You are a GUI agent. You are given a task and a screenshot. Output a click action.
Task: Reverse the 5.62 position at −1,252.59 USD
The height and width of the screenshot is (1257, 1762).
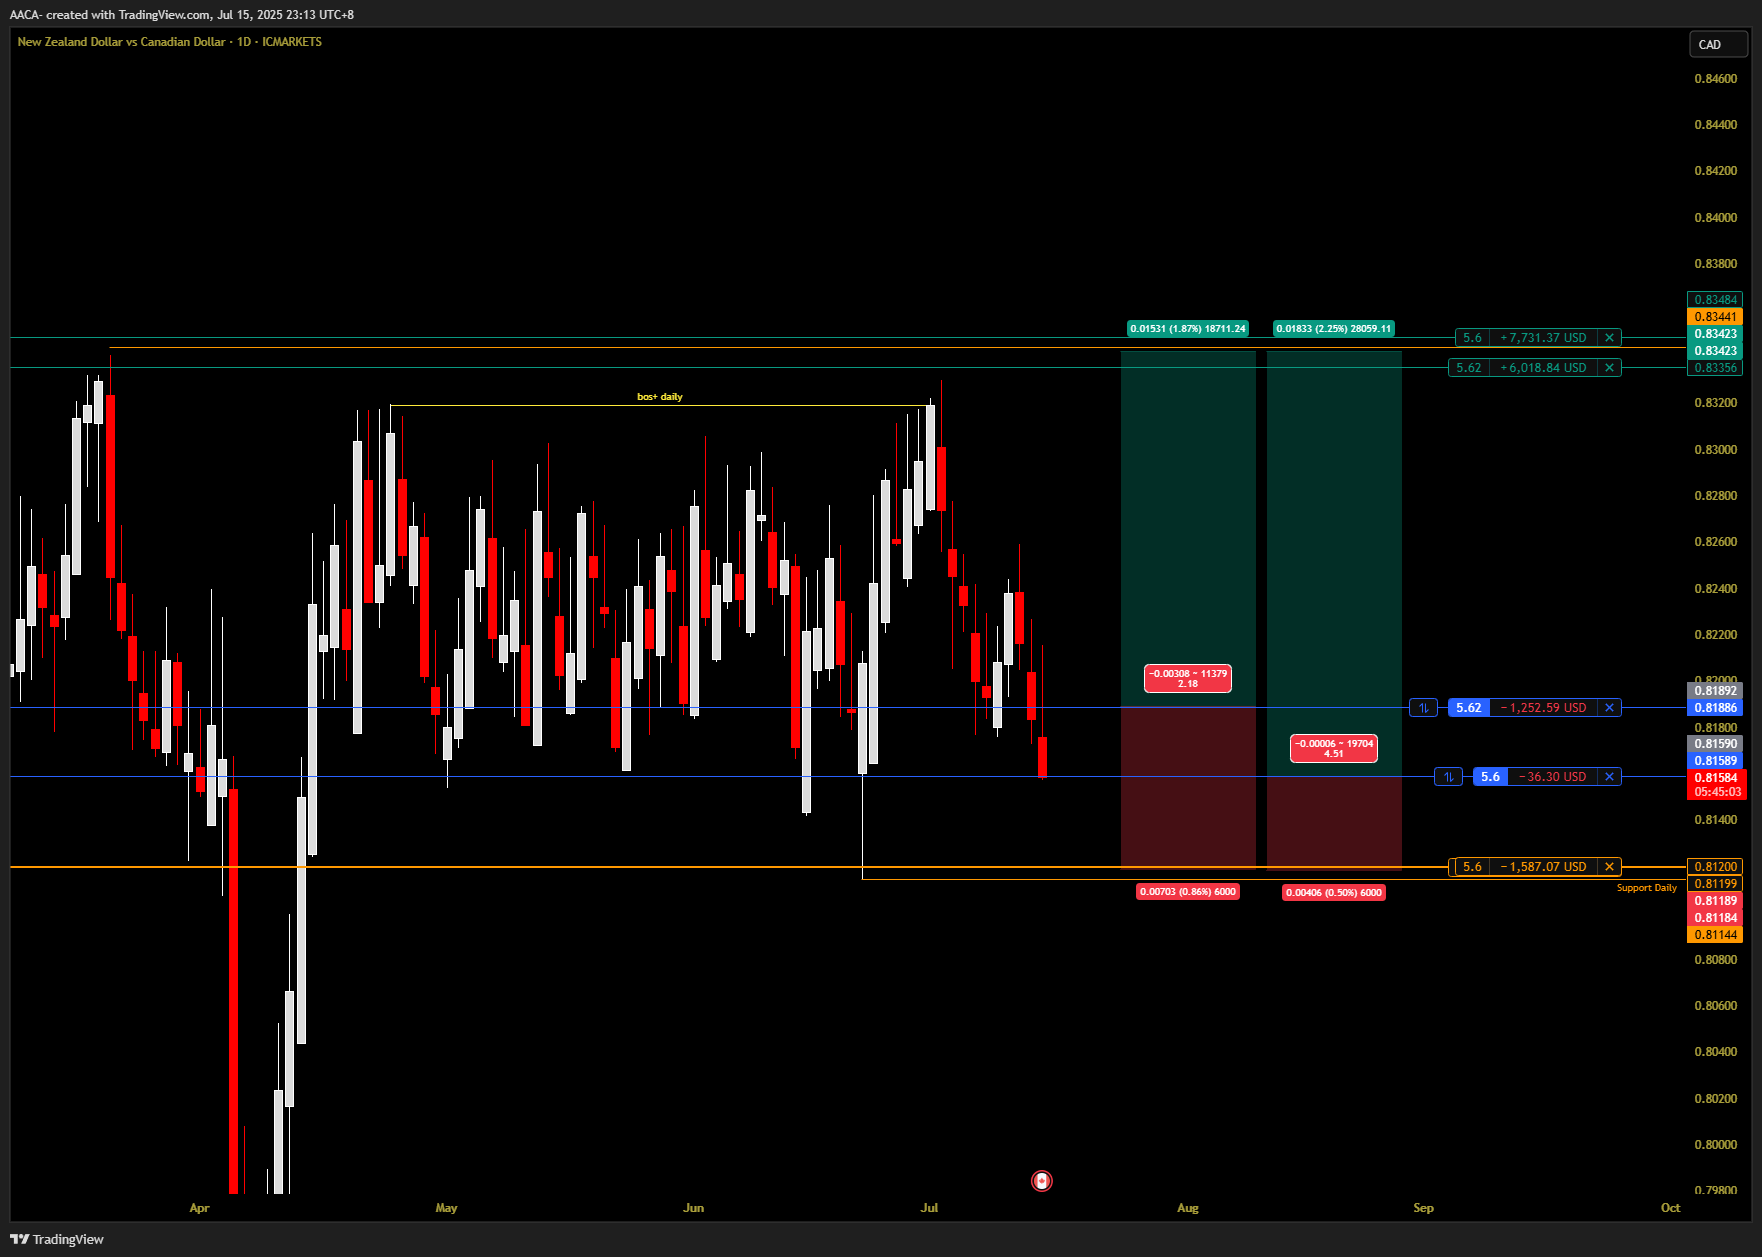(1423, 708)
